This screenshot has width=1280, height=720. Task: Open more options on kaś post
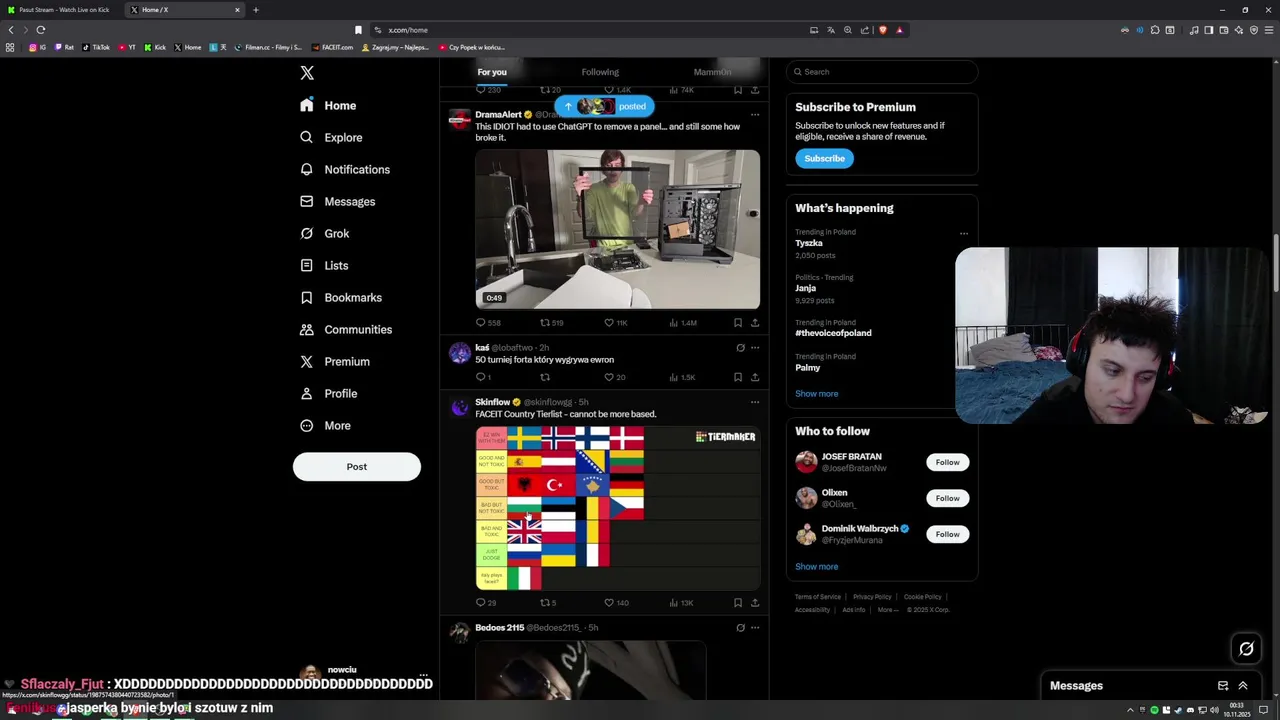coord(755,348)
